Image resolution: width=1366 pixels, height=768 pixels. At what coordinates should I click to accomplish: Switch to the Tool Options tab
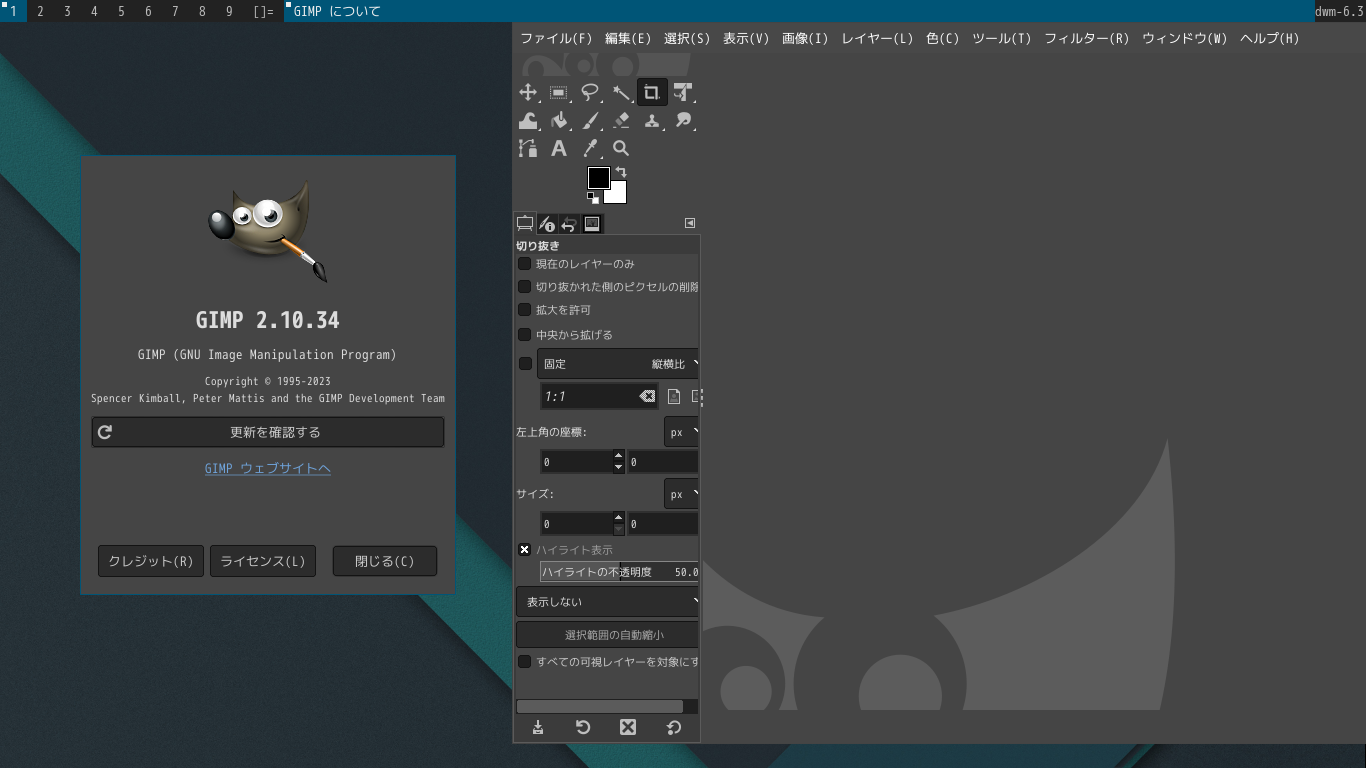(525, 224)
